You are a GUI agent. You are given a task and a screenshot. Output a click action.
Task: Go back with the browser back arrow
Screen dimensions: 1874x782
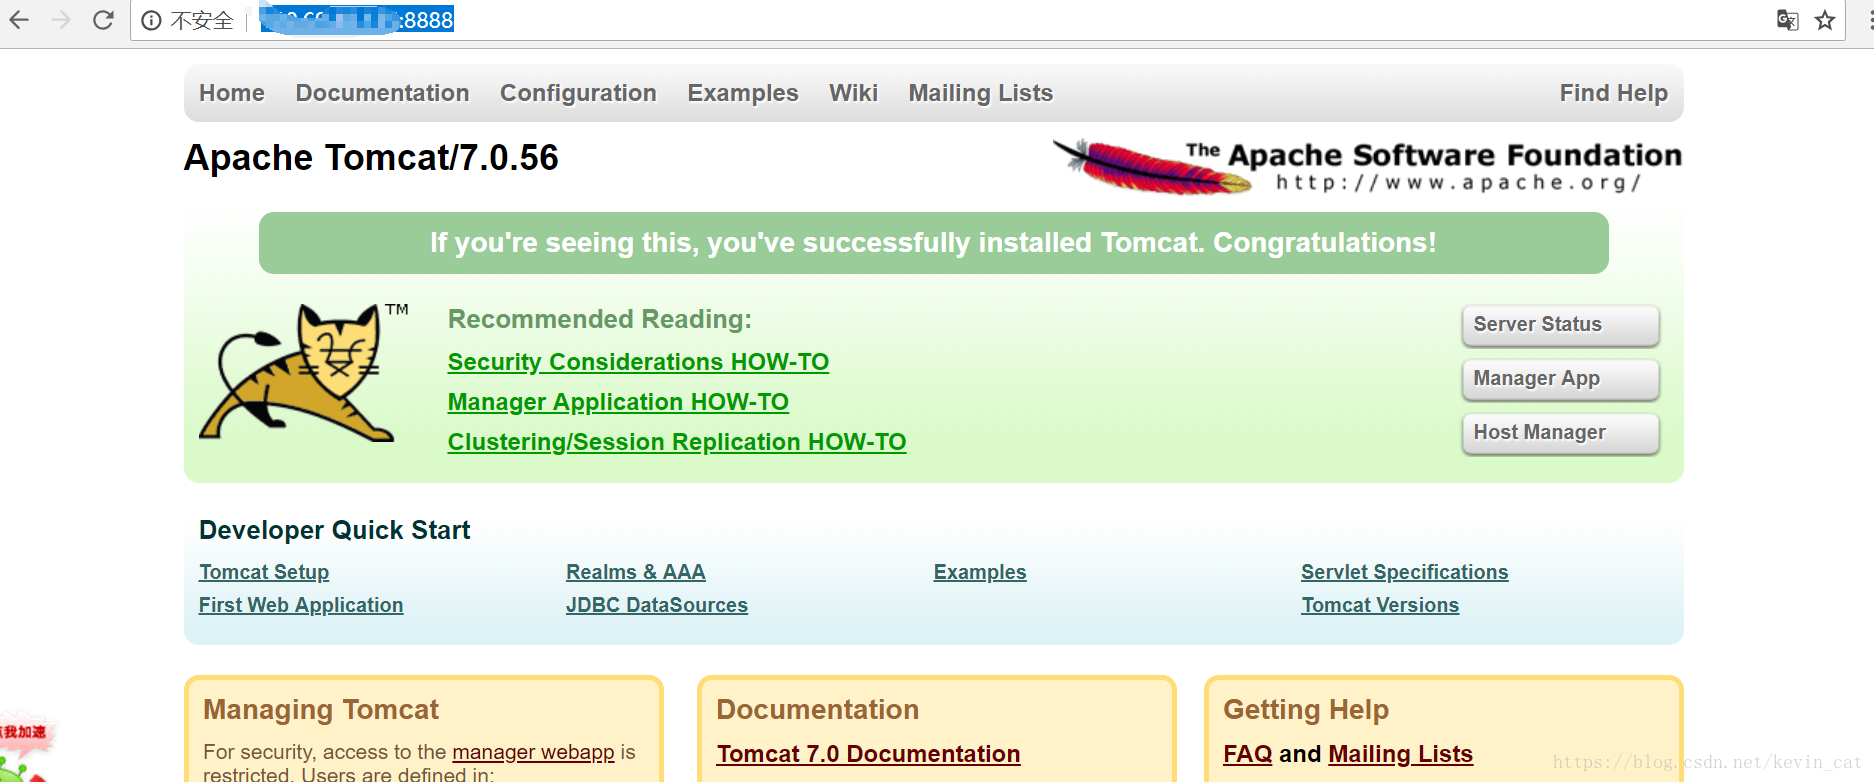pyautogui.click(x=19, y=20)
